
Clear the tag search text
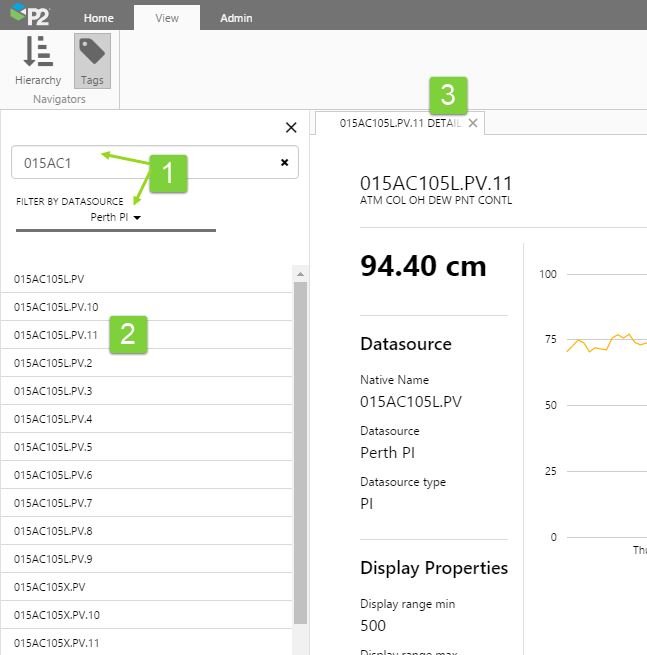tap(284, 162)
